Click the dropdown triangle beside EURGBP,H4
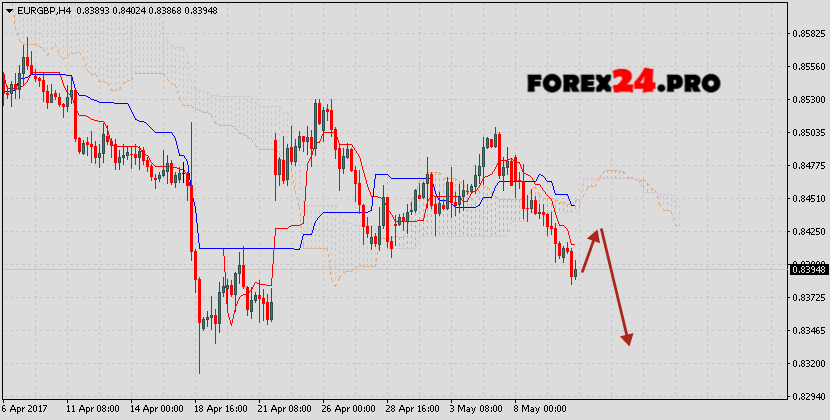830x420 pixels. click(x=9, y=9)
